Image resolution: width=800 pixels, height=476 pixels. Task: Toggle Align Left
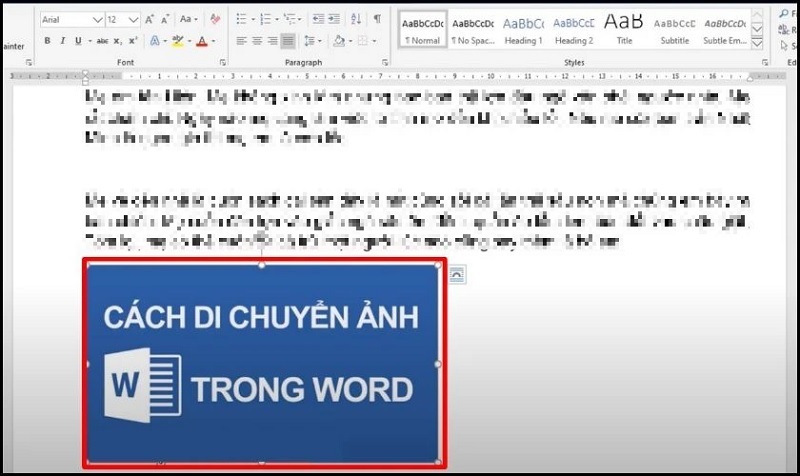pyautogui.click(x=241, y=41)
